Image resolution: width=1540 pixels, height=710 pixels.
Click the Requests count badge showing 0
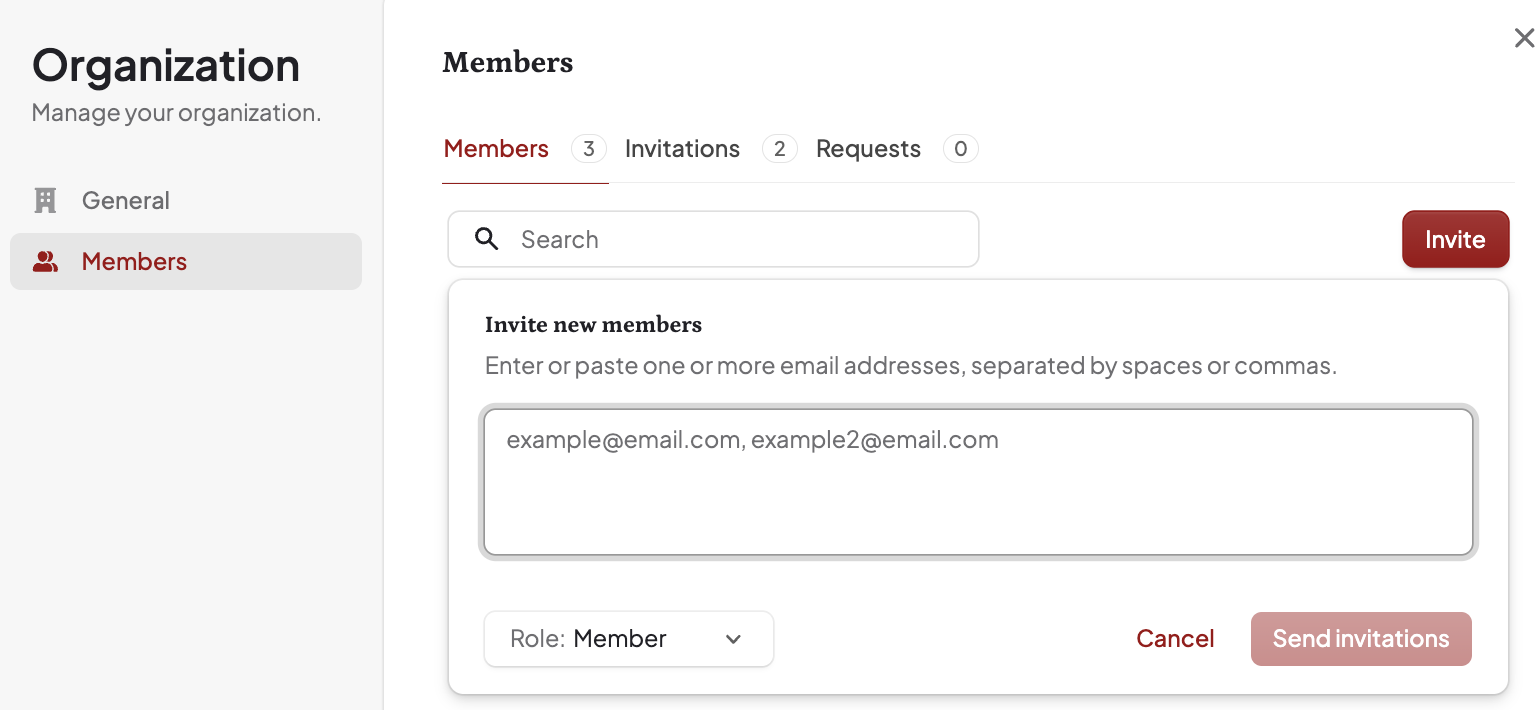tap(960, 149)
